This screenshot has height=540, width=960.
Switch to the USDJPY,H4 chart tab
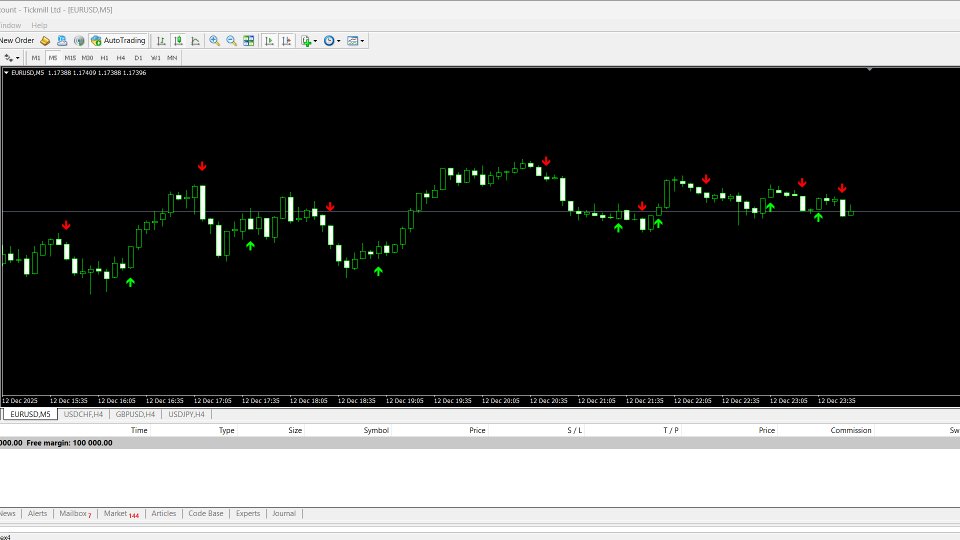[187, 414]
